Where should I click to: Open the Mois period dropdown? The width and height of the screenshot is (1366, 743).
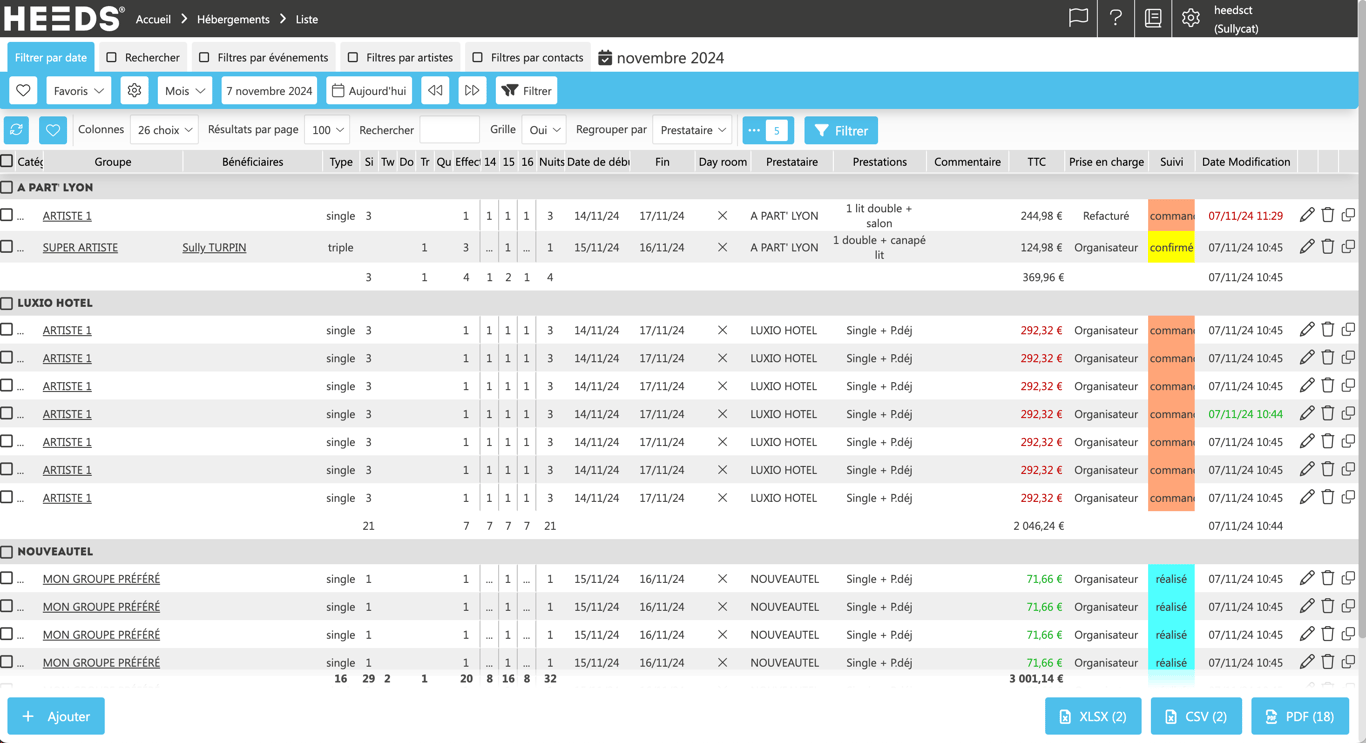point(184,91)
